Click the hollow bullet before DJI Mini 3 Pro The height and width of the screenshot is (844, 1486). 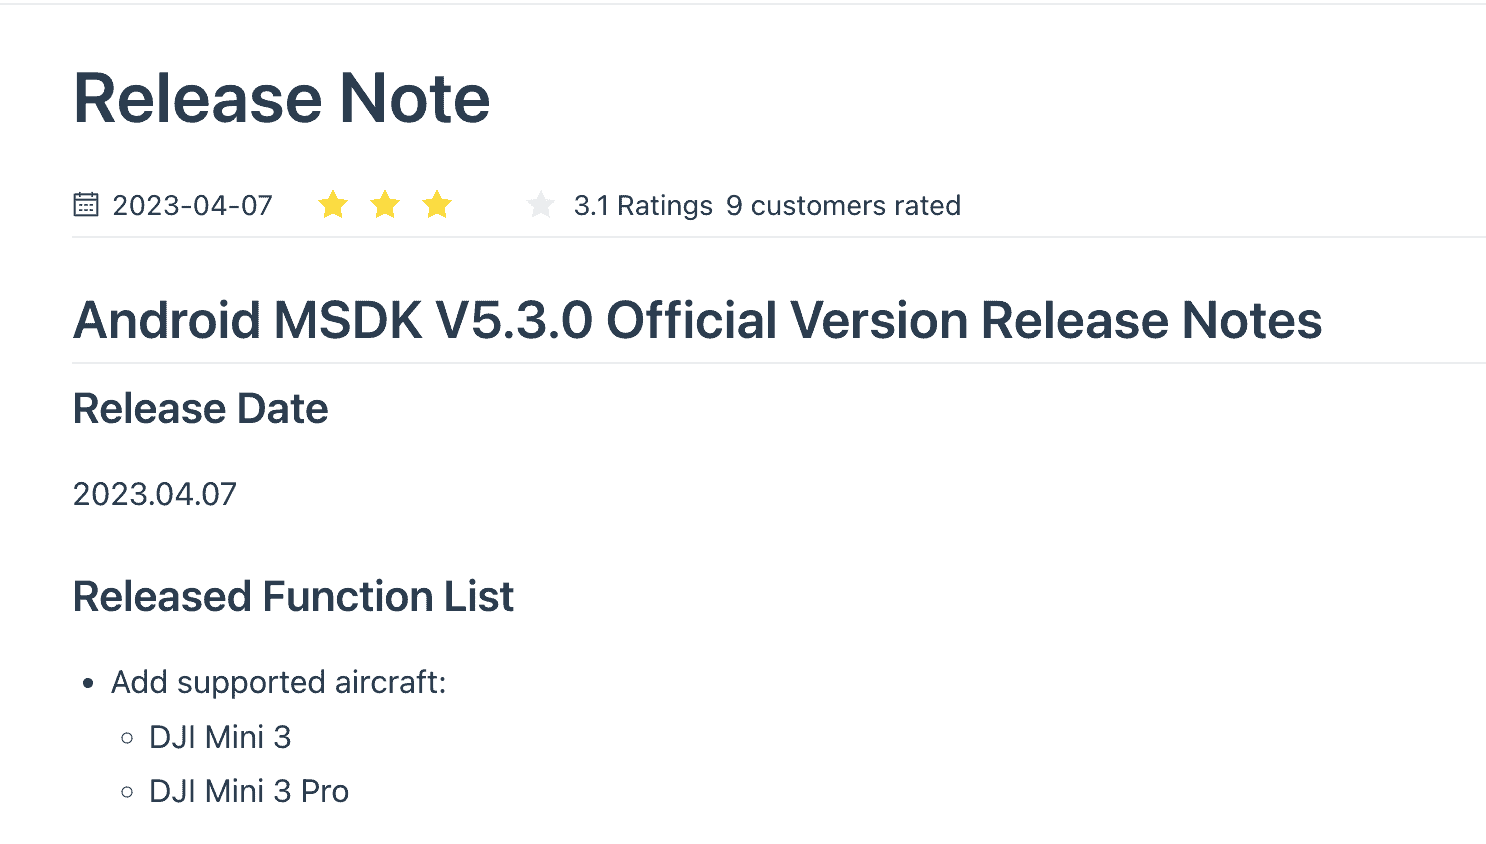pyautogui.click(x=127, y=792)
